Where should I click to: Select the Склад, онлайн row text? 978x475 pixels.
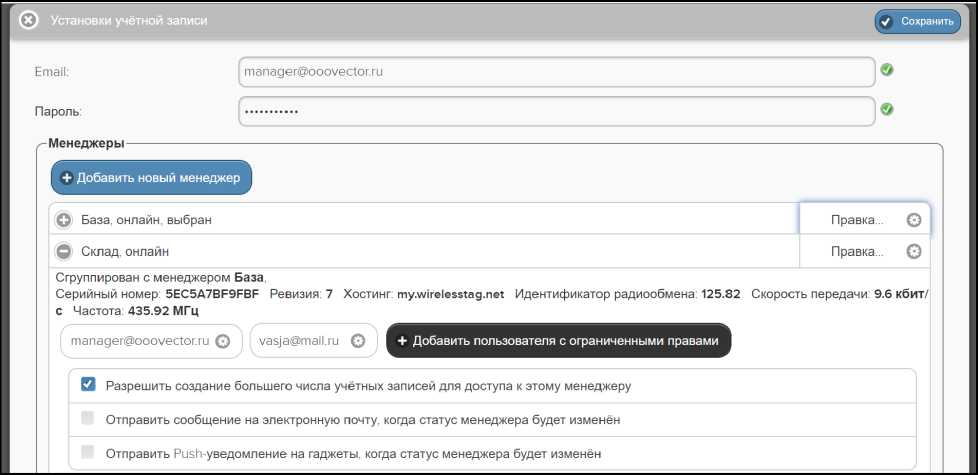125,252
